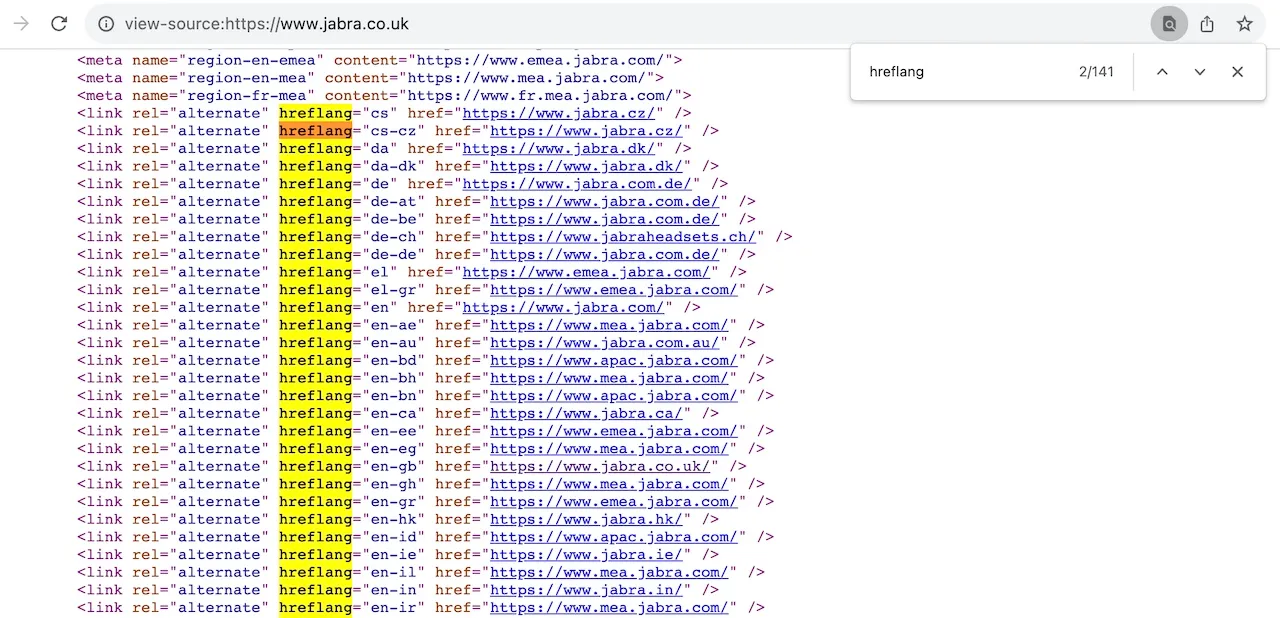Image resolution: width=1280 pixels, height=618 pixels.
Task: Open the en-eg href link
Action: (x=609, y=449)
